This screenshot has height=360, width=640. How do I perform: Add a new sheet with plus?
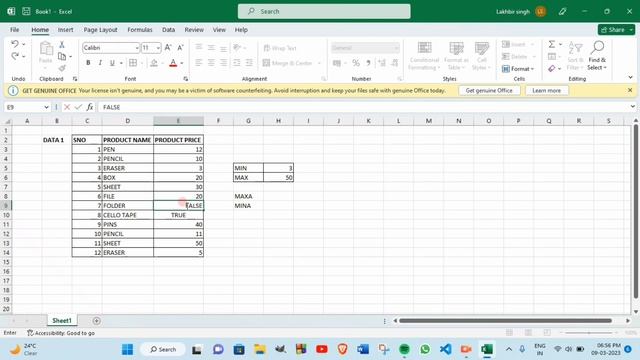point(96,321)
